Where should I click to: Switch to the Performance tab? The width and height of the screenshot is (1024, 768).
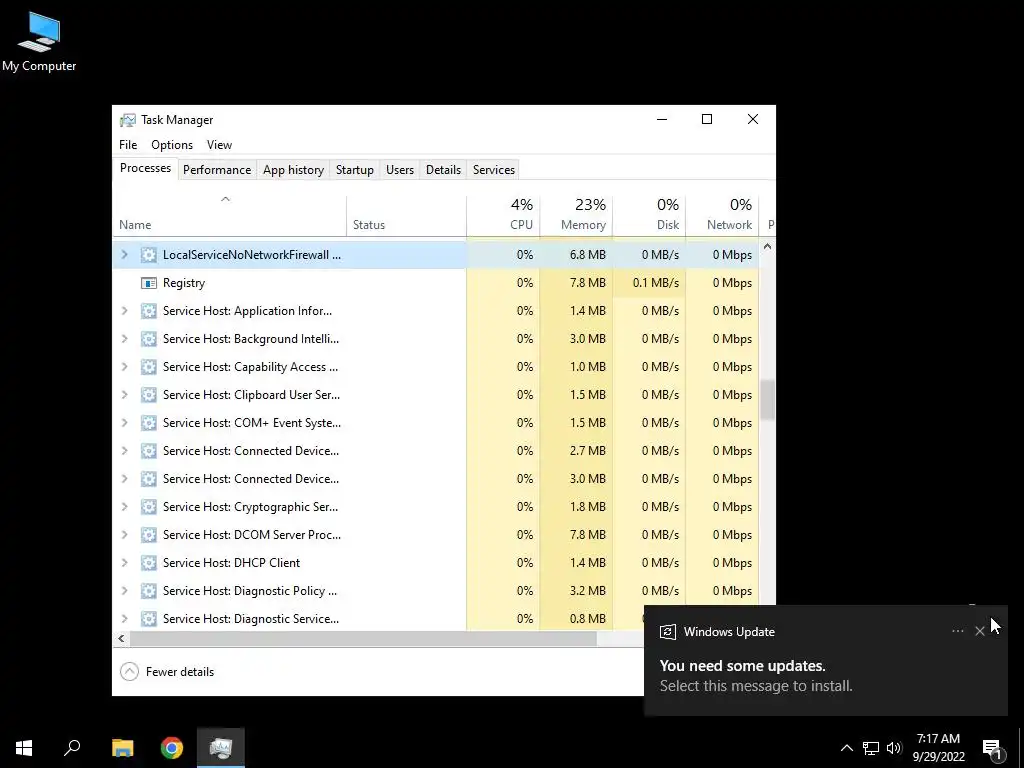click(217, 170)
